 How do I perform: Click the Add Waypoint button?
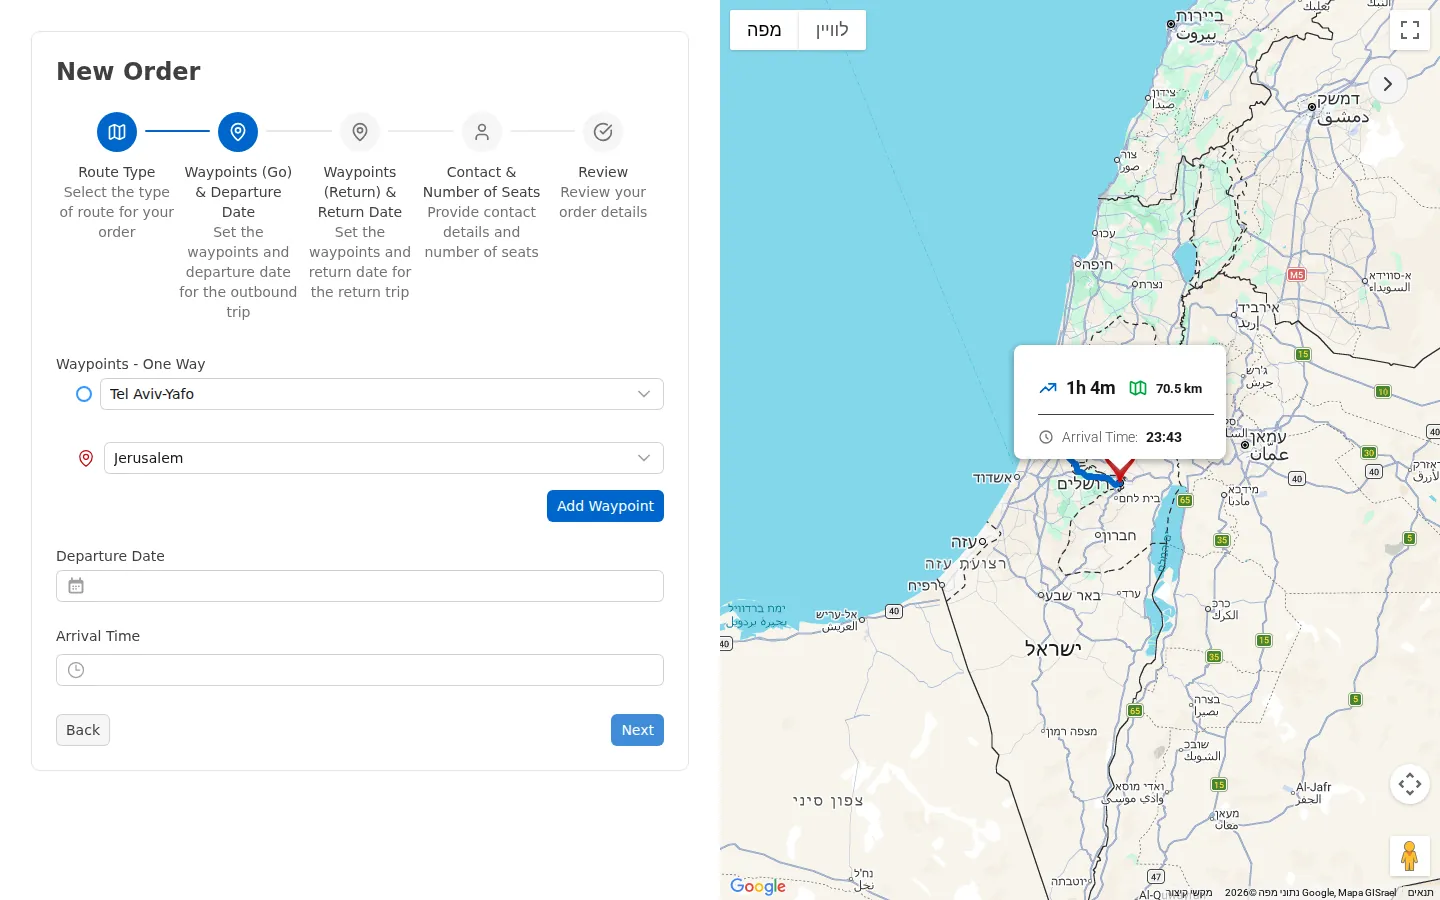pyautogui.click(x=605, y=506)
